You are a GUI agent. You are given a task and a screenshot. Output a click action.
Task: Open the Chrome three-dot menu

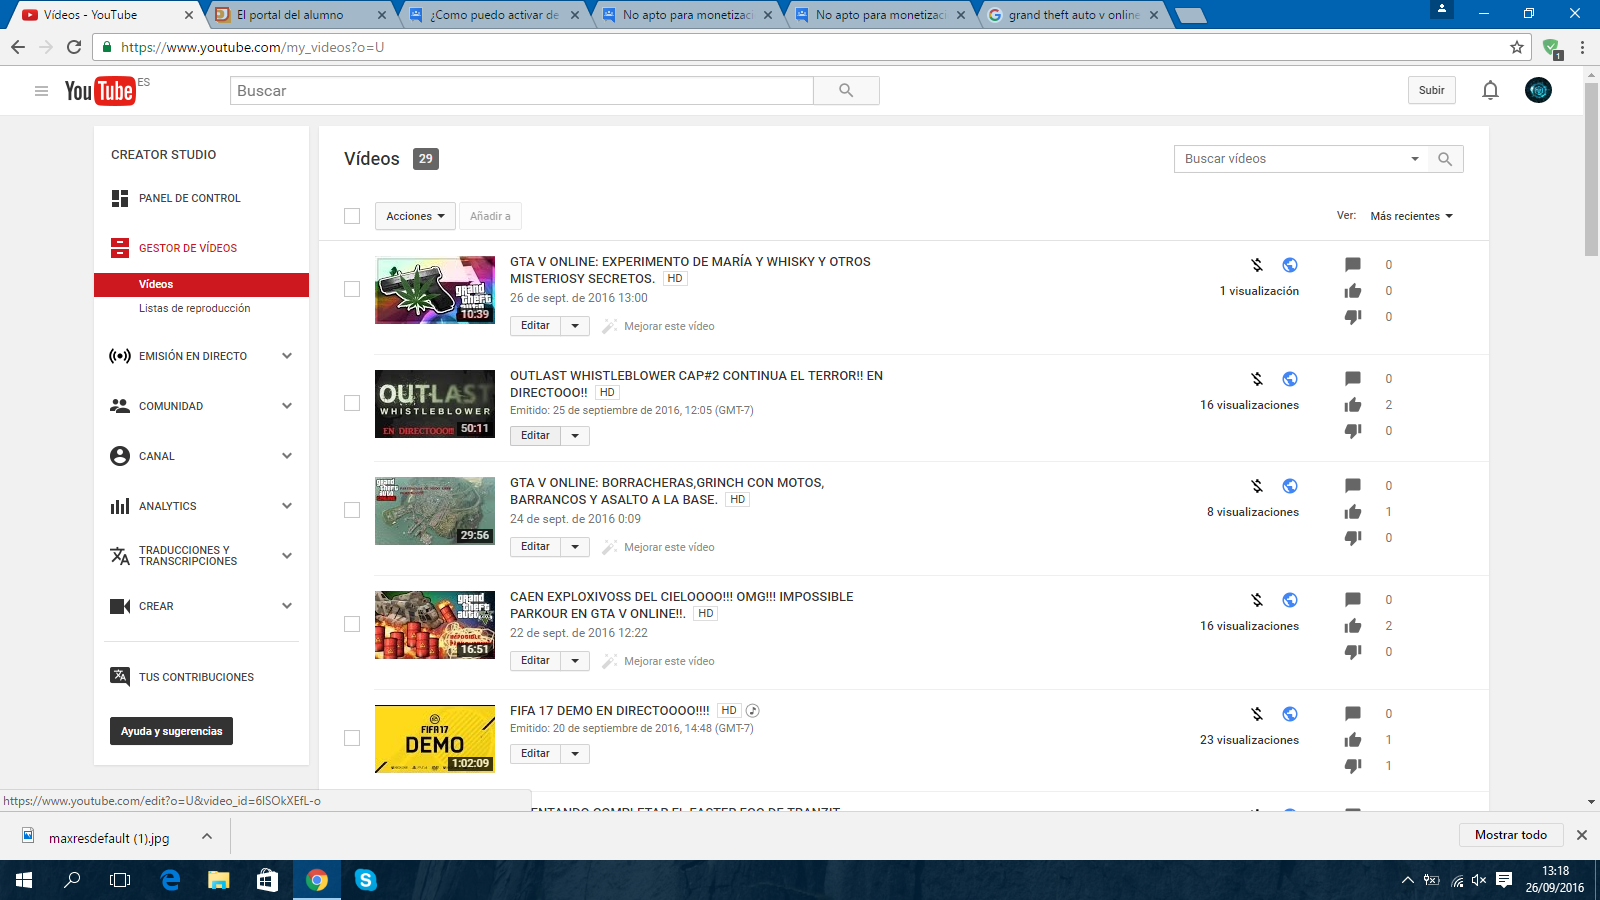[x=1582, y=47]
